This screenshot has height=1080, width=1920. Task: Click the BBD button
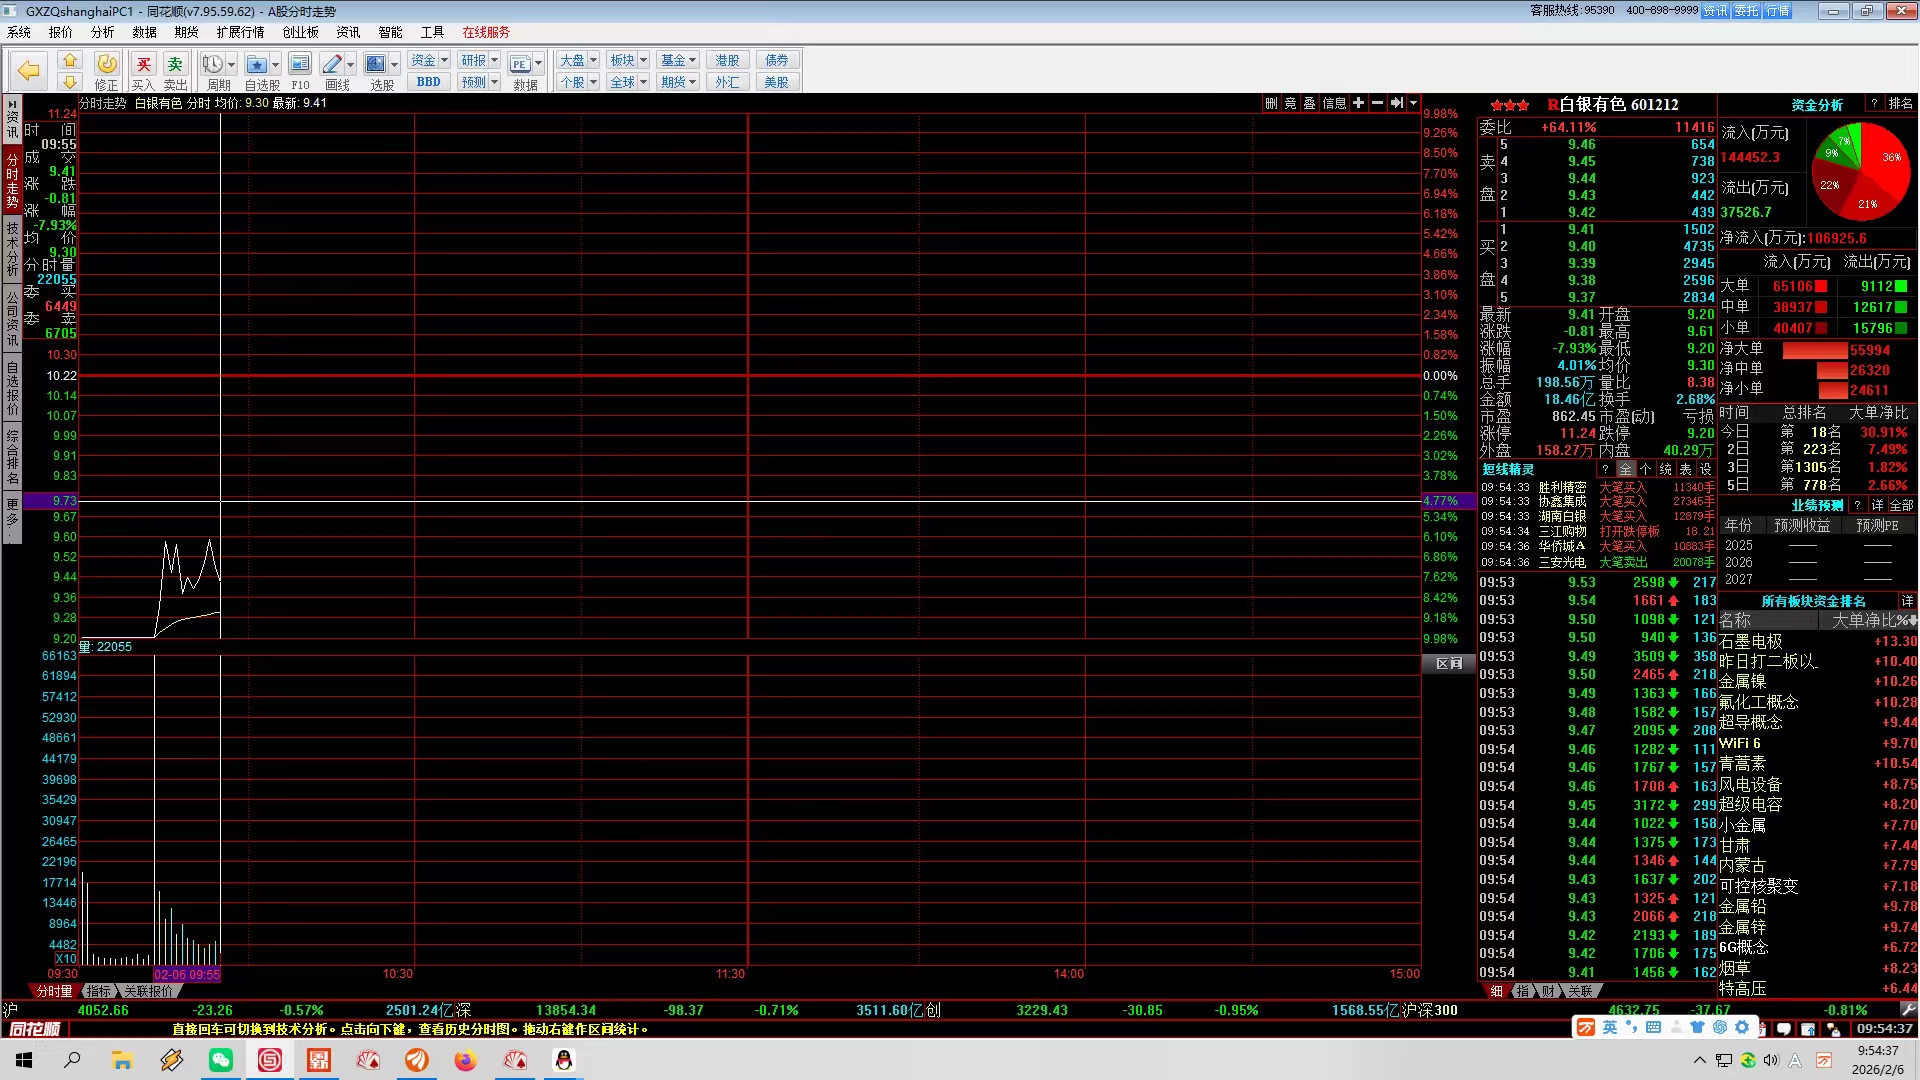tap(428, 82)
